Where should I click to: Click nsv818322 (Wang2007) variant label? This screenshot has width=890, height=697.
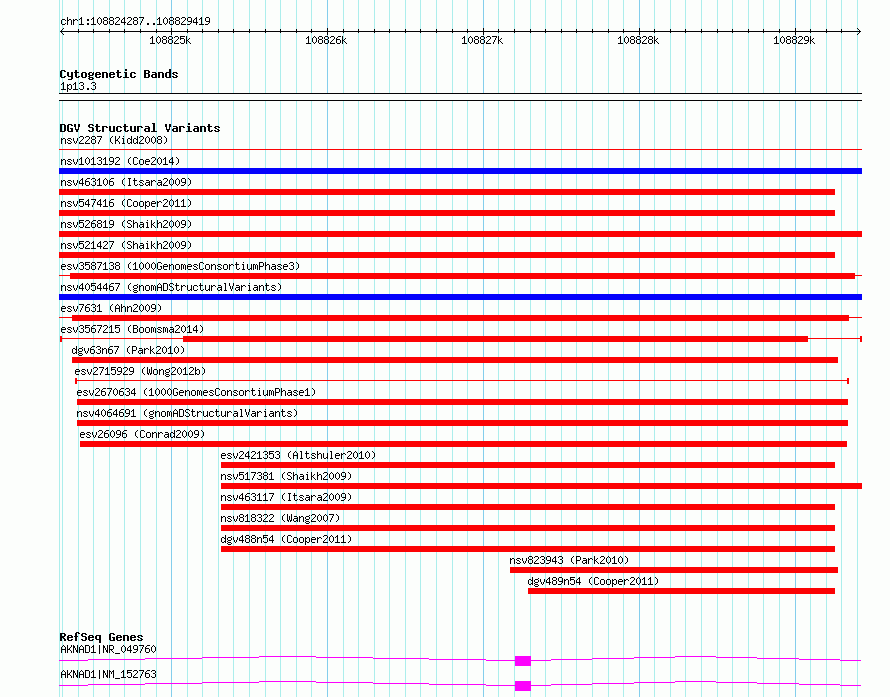click(x=280, y=518)
